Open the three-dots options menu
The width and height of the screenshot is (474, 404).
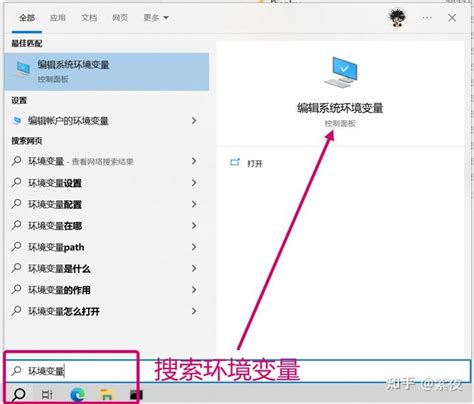point(427,18)
